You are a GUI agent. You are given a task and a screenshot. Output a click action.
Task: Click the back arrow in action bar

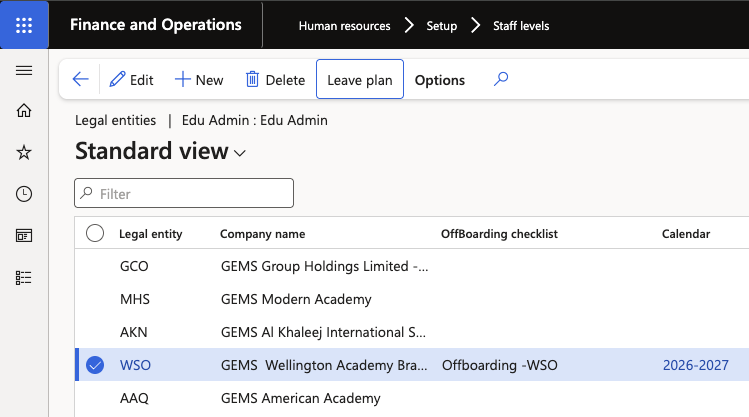(80, 79)
